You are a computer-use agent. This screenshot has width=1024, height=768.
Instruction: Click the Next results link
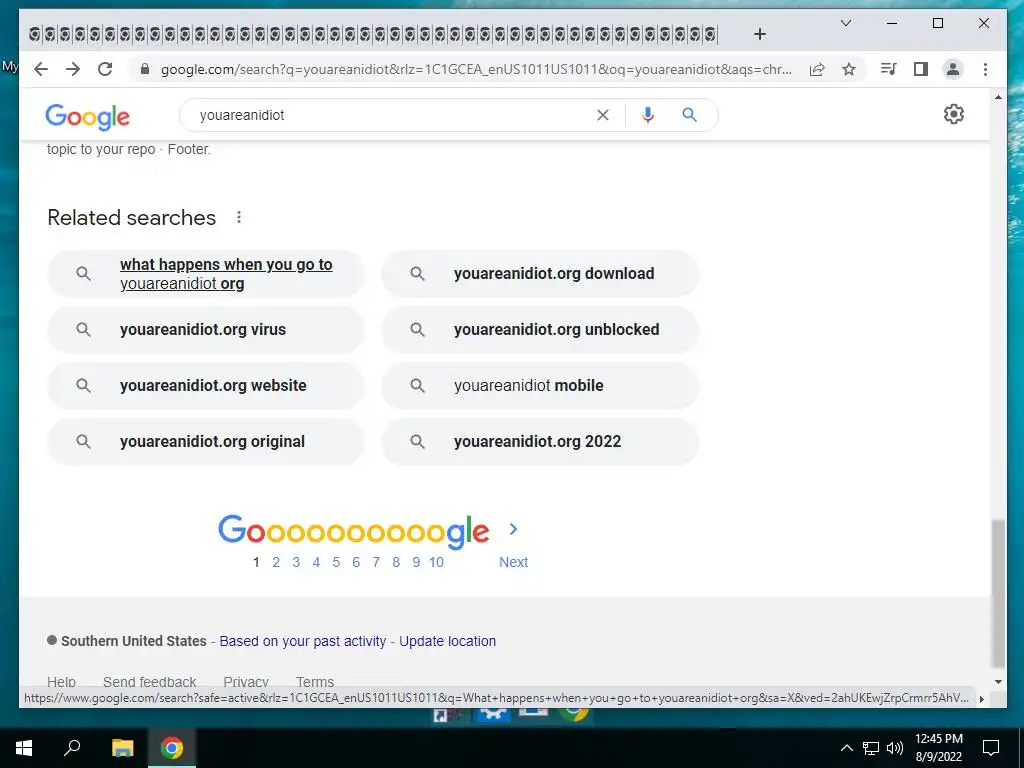tap(513, 562)
